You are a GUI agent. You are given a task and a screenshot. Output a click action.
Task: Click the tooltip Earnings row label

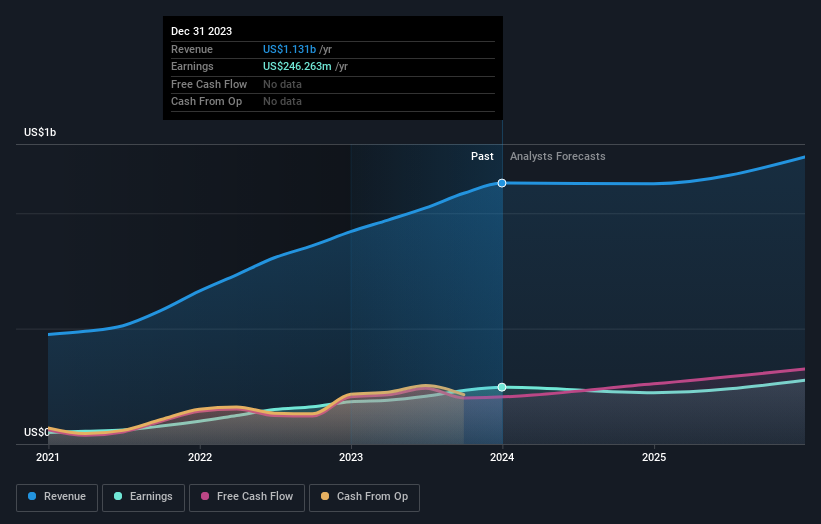(192, 66)
